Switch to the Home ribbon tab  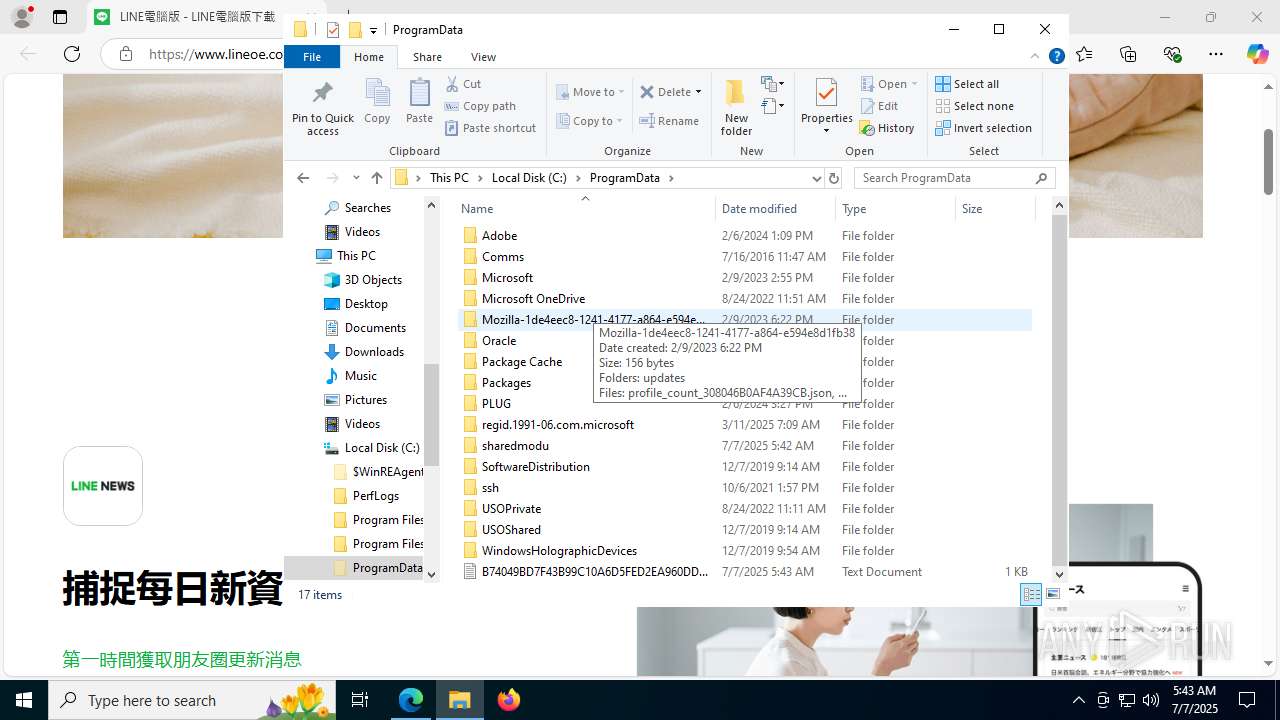pyautogui.click(x=369, y=57)
